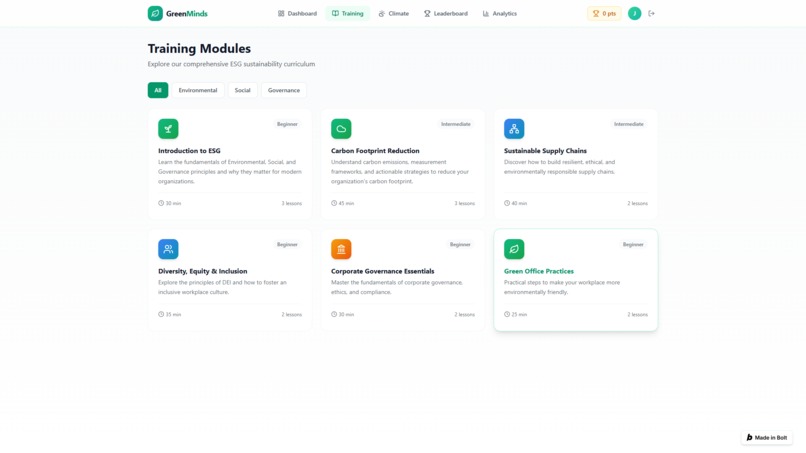Click the Leaderboard trophy icon
Screen dimensions: 806x453
pos(427,13)
